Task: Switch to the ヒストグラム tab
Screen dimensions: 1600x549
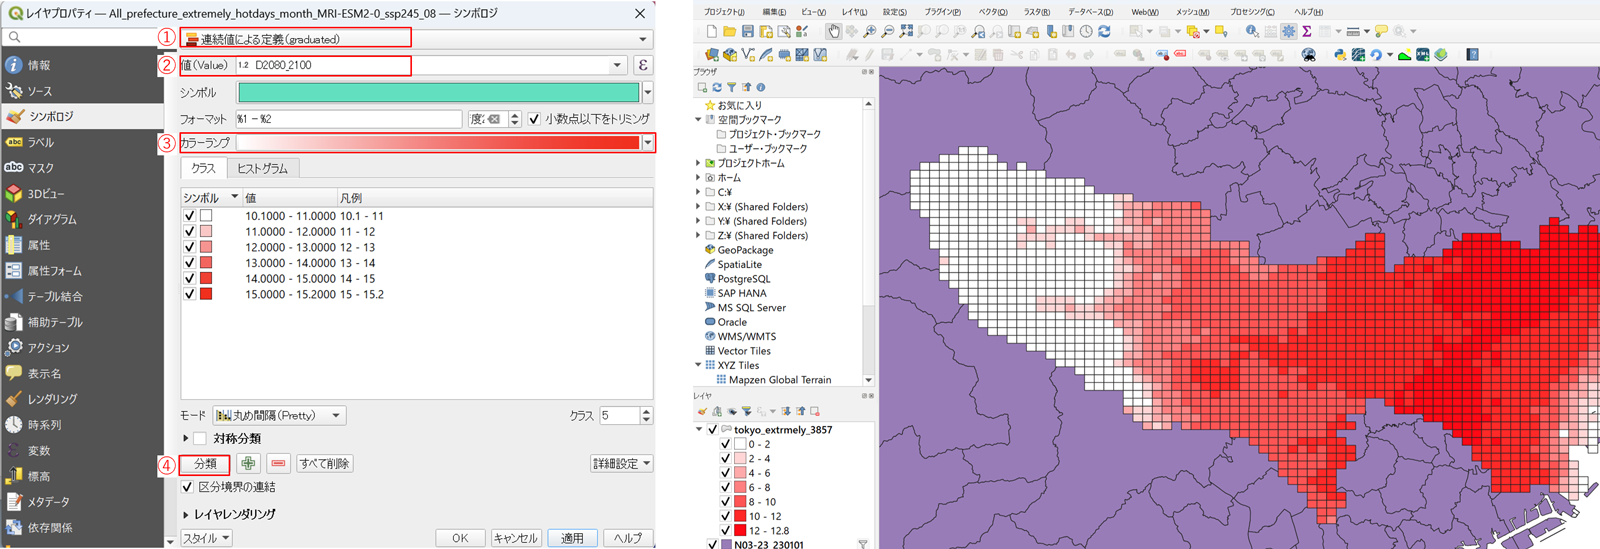Action: click(x=262, y=169)
